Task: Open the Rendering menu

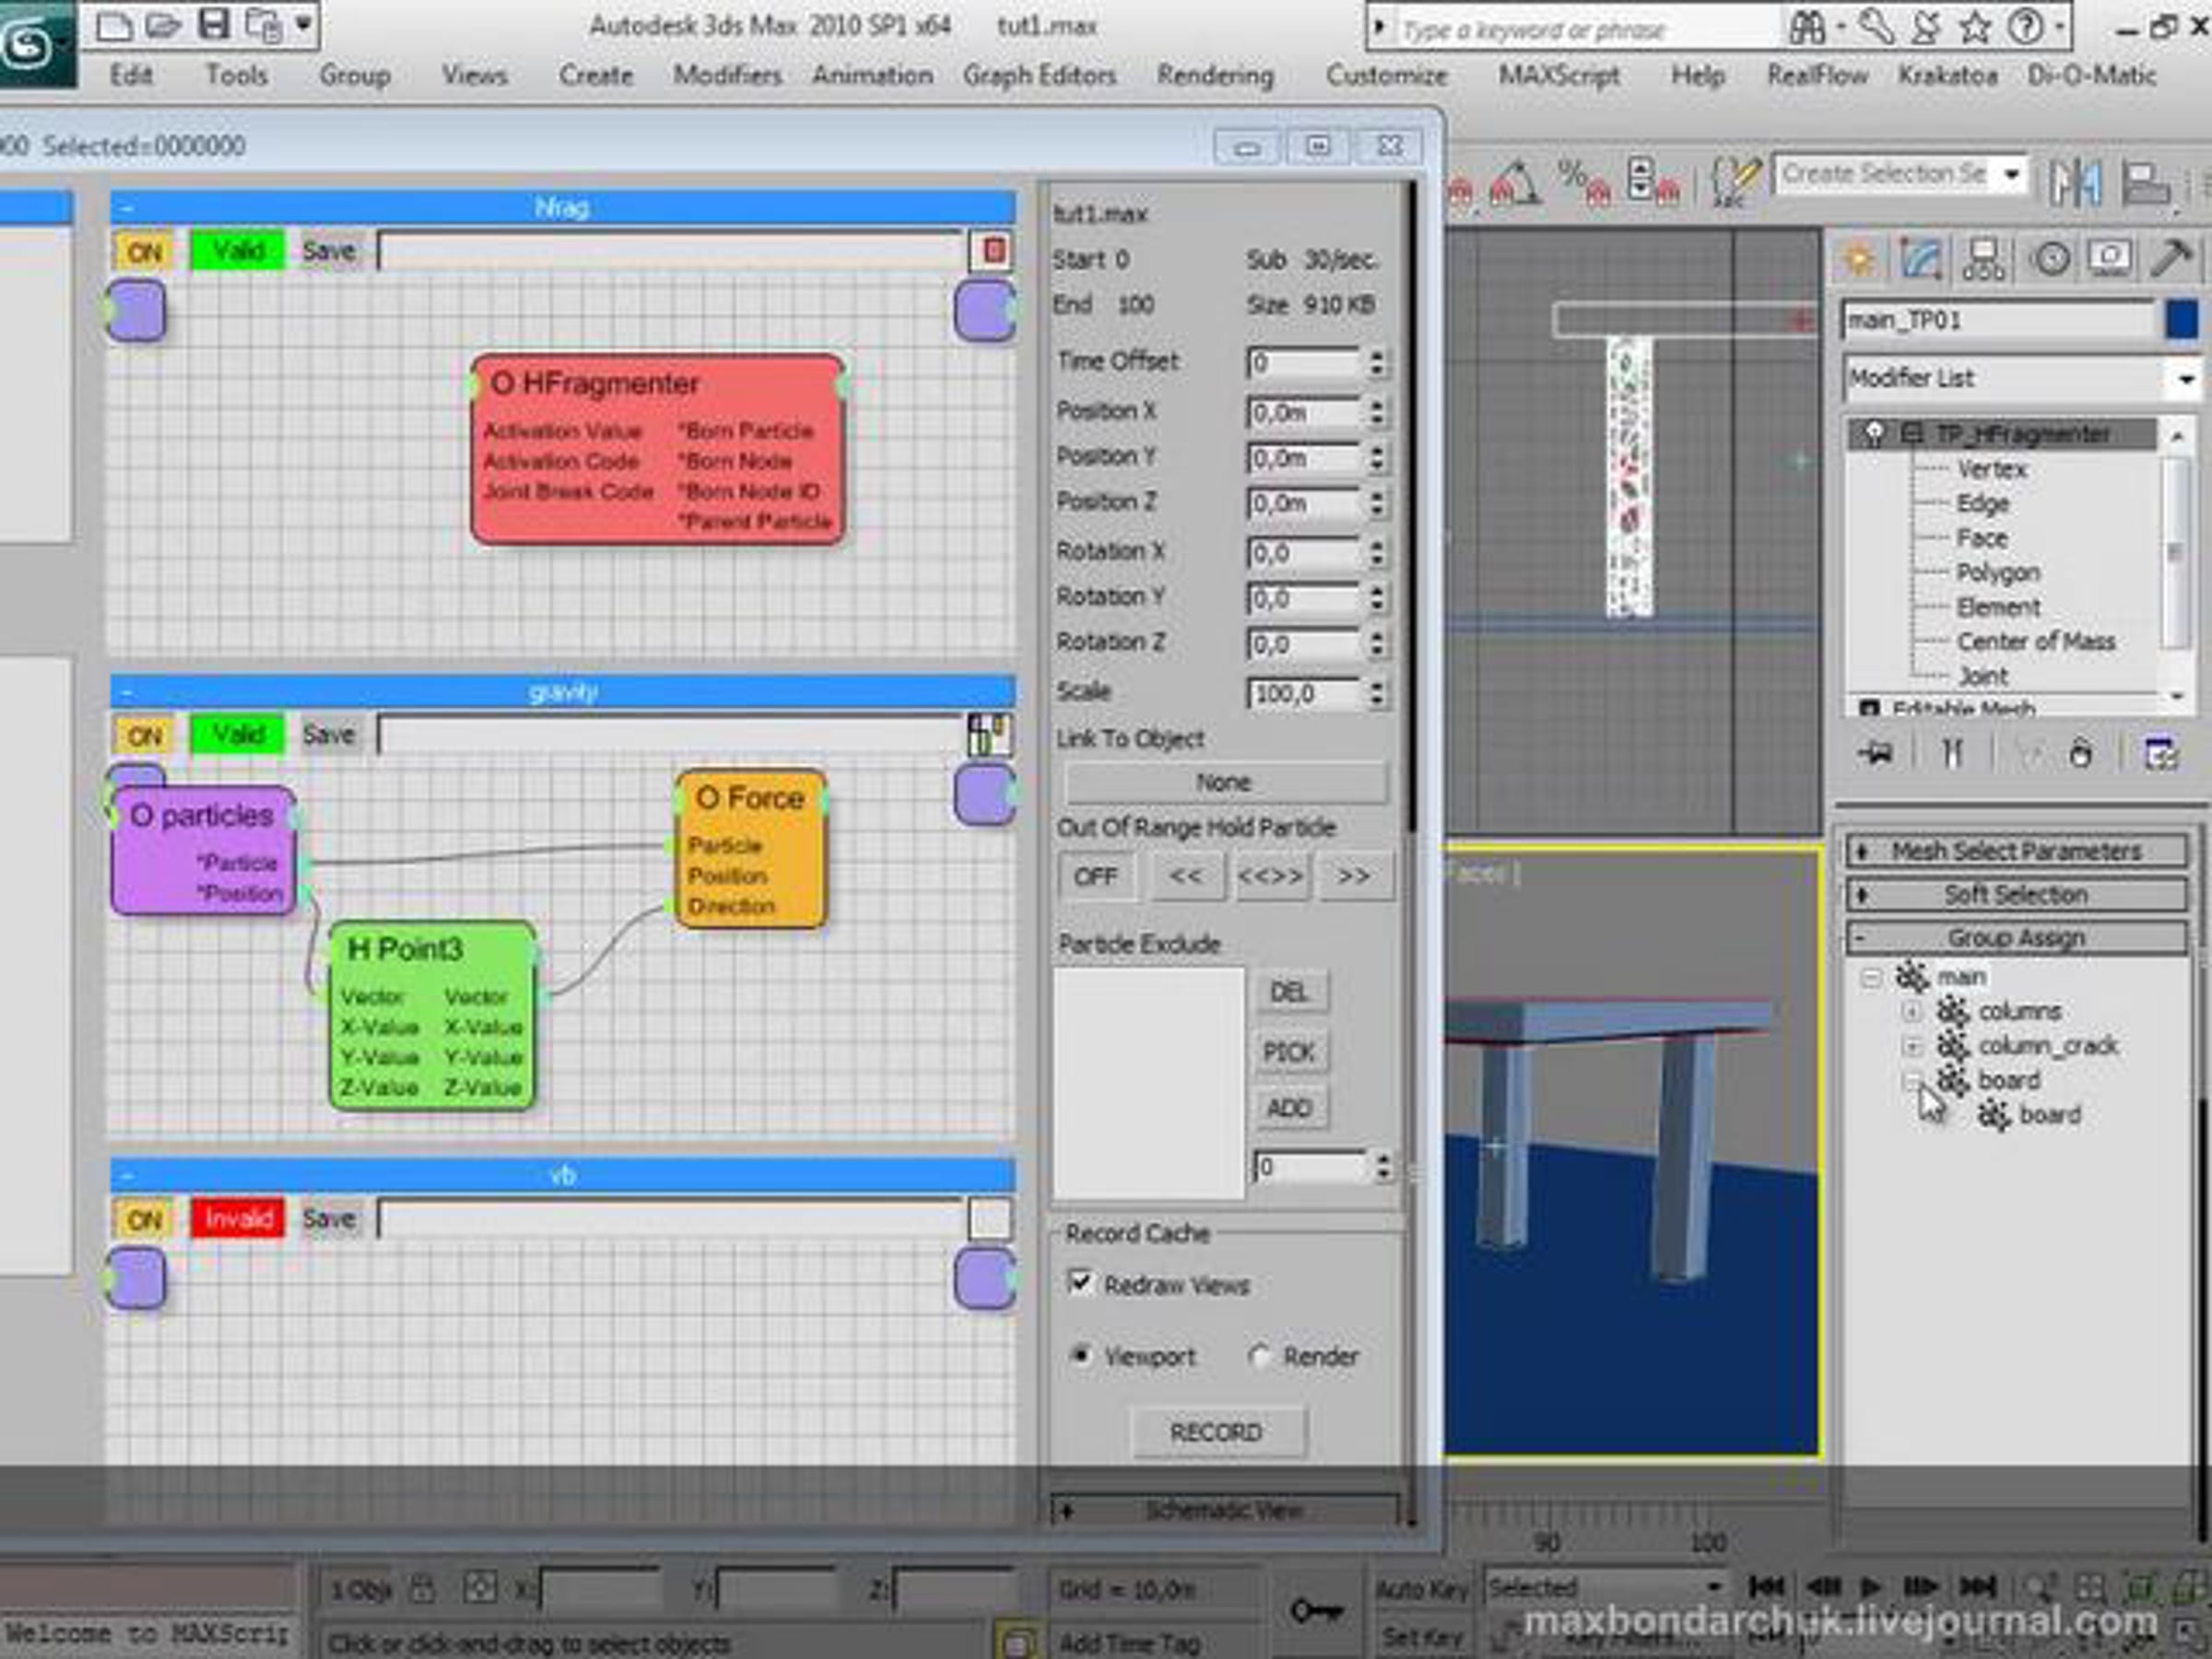Action: point(1215,75)
